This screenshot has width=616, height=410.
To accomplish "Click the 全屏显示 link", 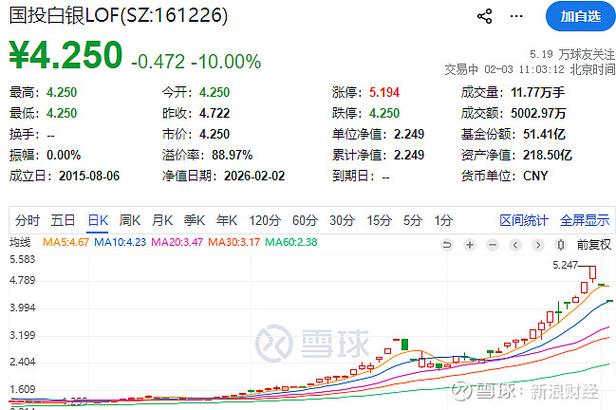I will tap(585, 220).
